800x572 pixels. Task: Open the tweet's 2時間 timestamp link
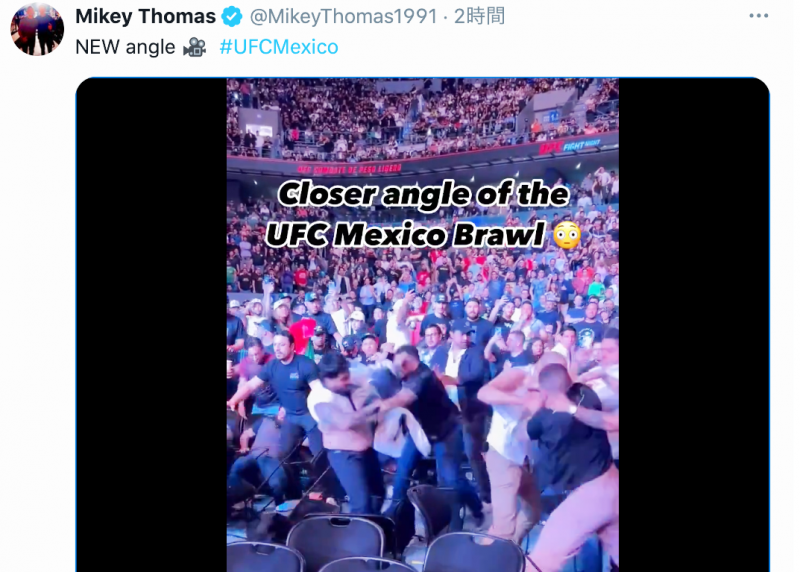(x=479, y=16)
